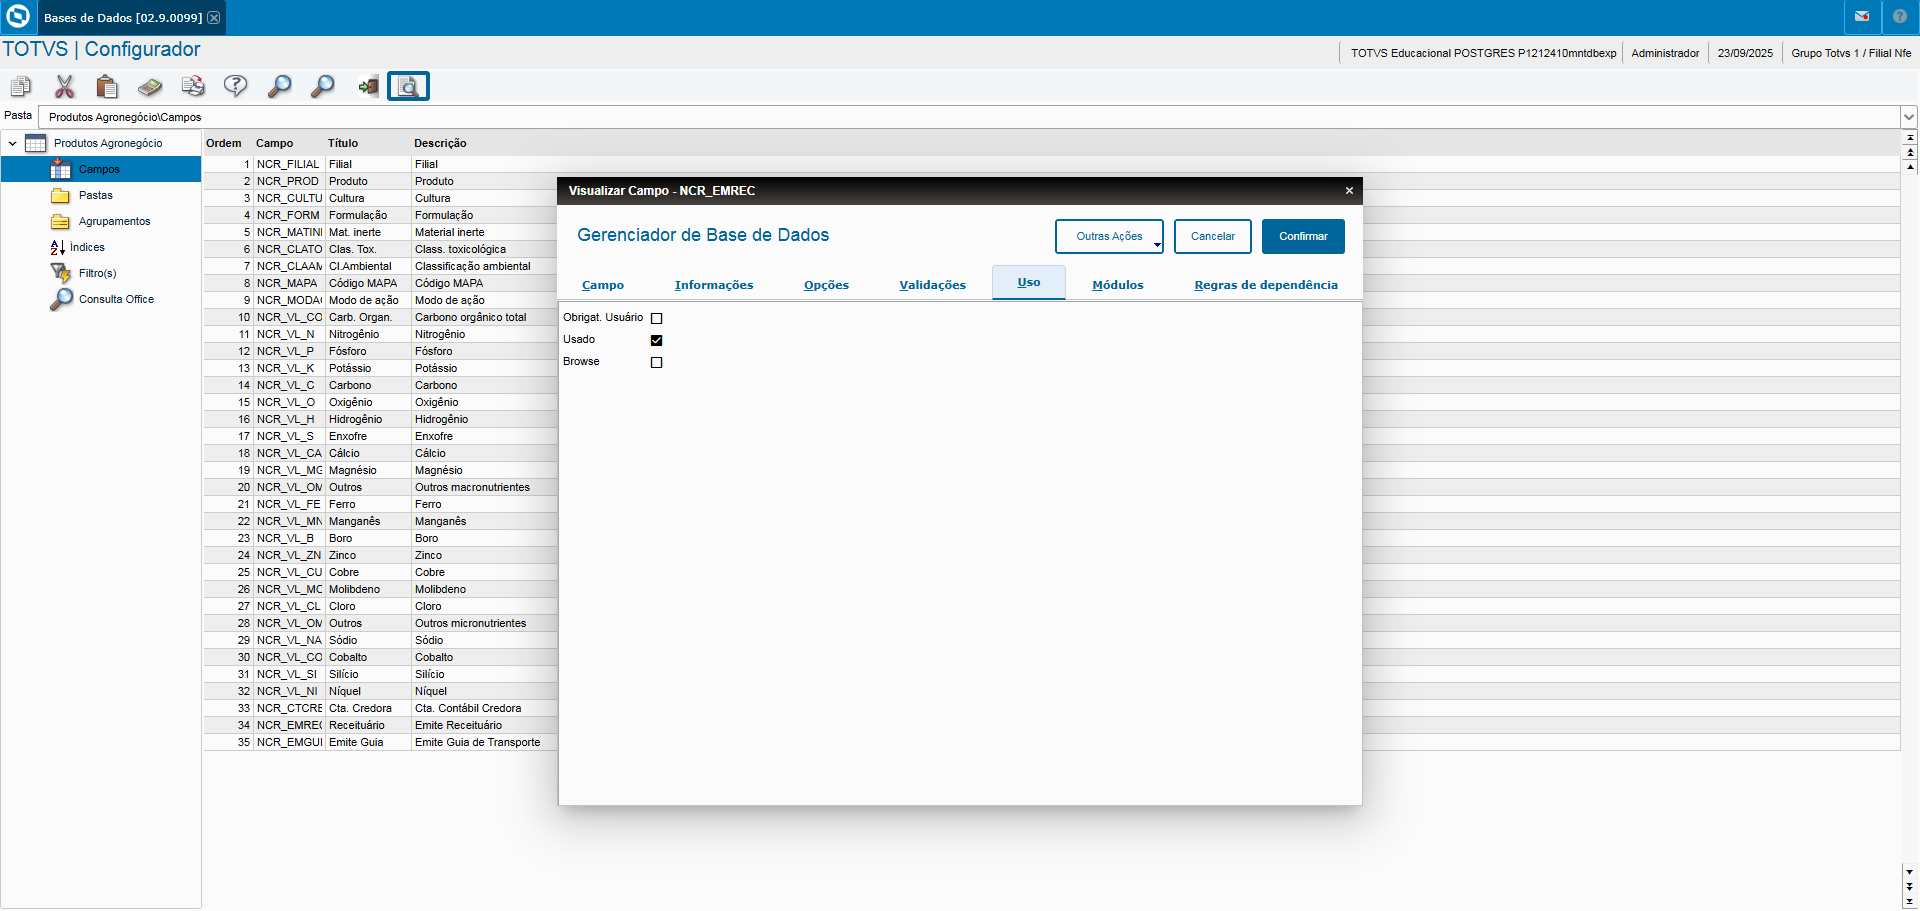
Task: Click page-up double arrow in grid scrollbar
Action: (x=1910, y=152)
